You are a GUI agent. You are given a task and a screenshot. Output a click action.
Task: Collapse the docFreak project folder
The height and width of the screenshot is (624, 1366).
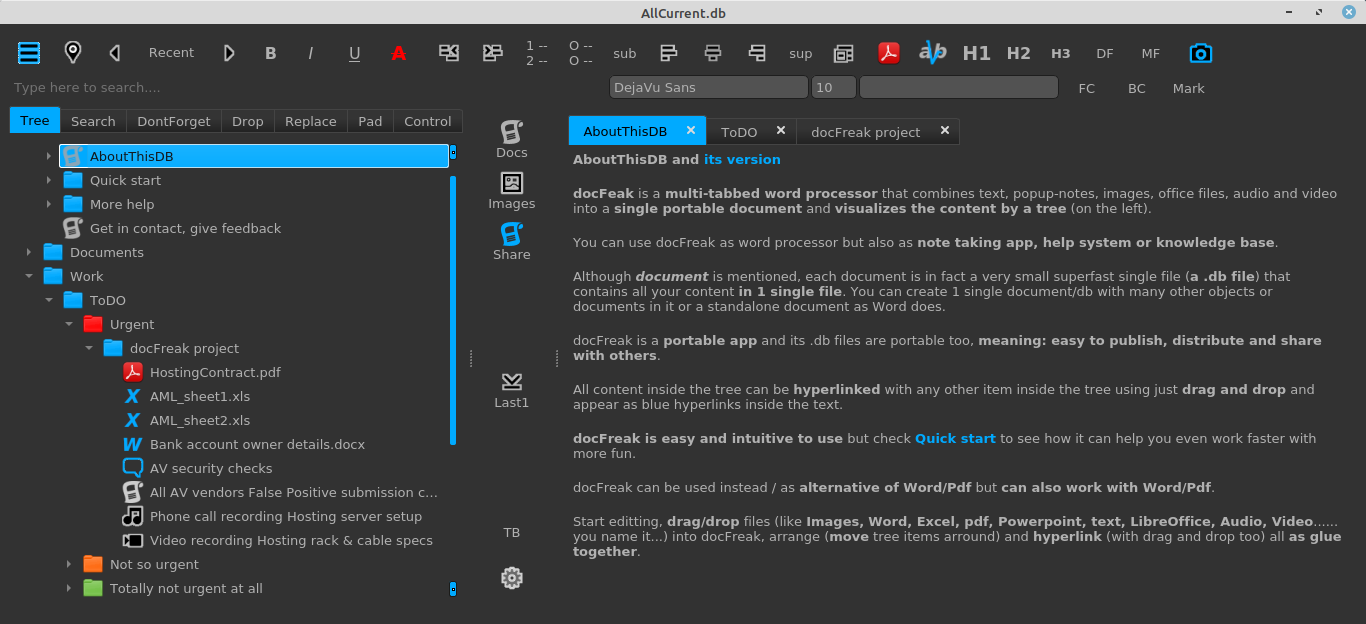click(x=88, y=348)
